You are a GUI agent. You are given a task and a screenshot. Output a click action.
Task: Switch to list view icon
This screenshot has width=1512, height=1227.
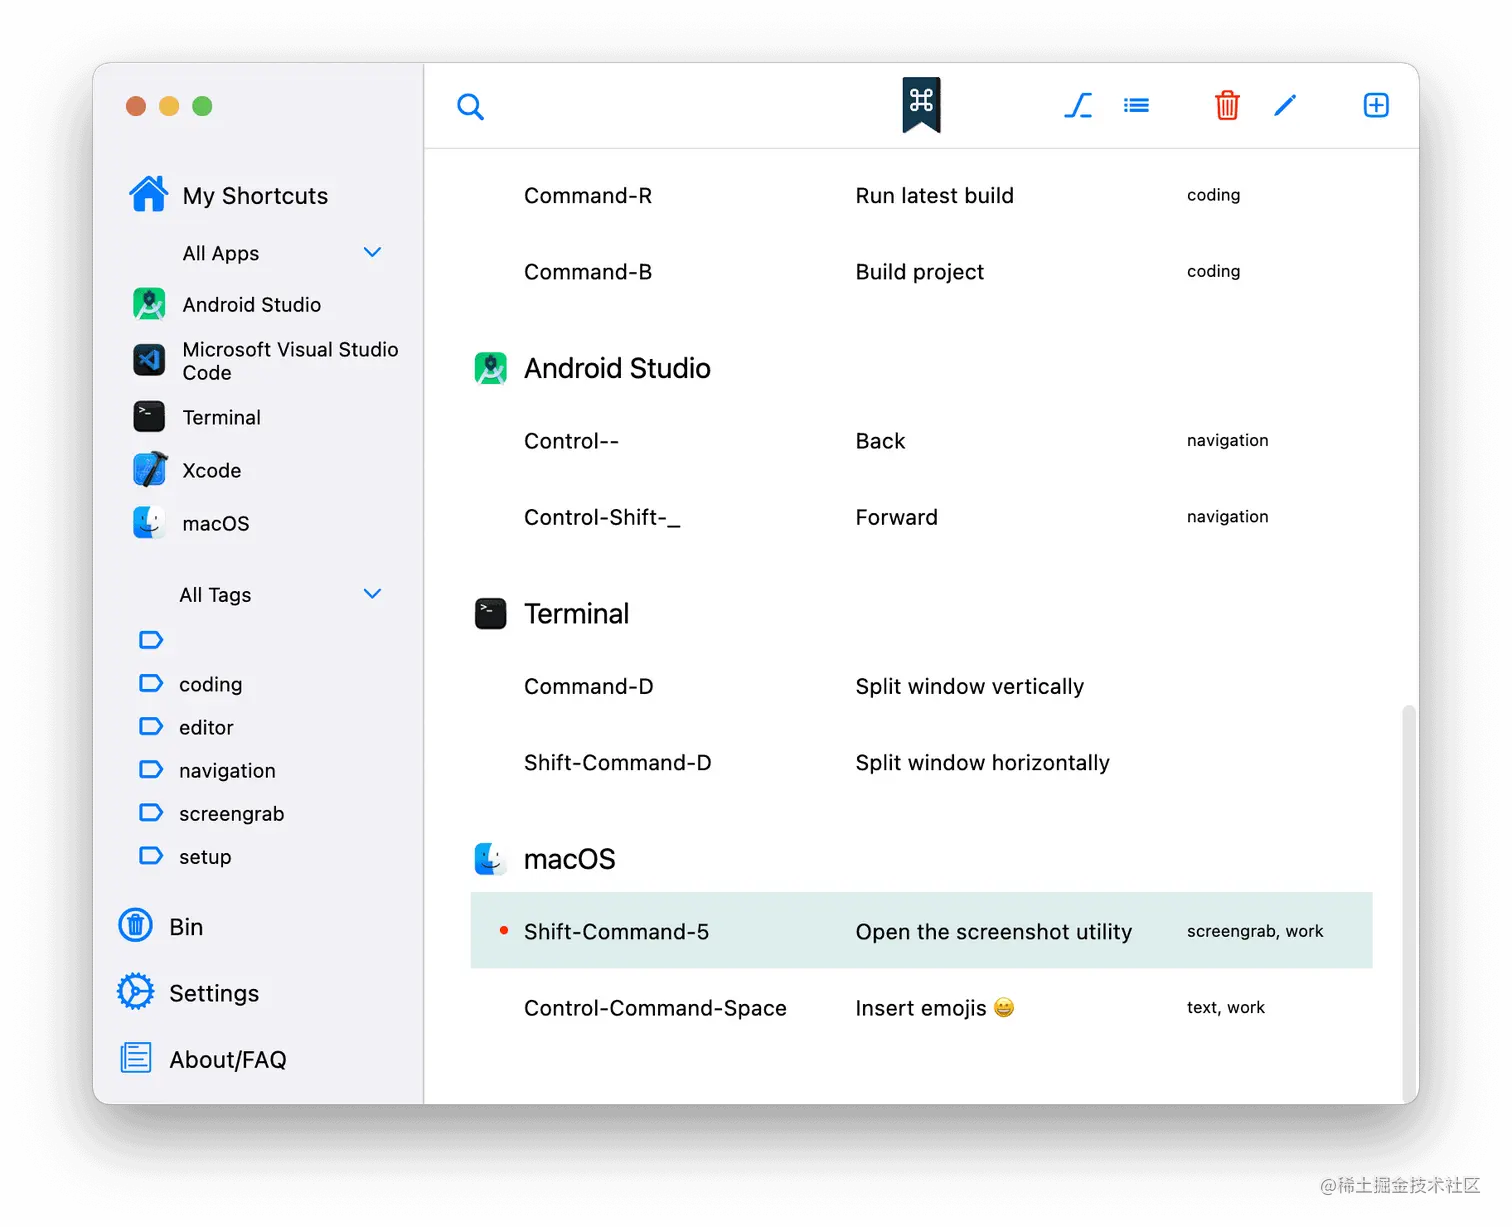1136,105
